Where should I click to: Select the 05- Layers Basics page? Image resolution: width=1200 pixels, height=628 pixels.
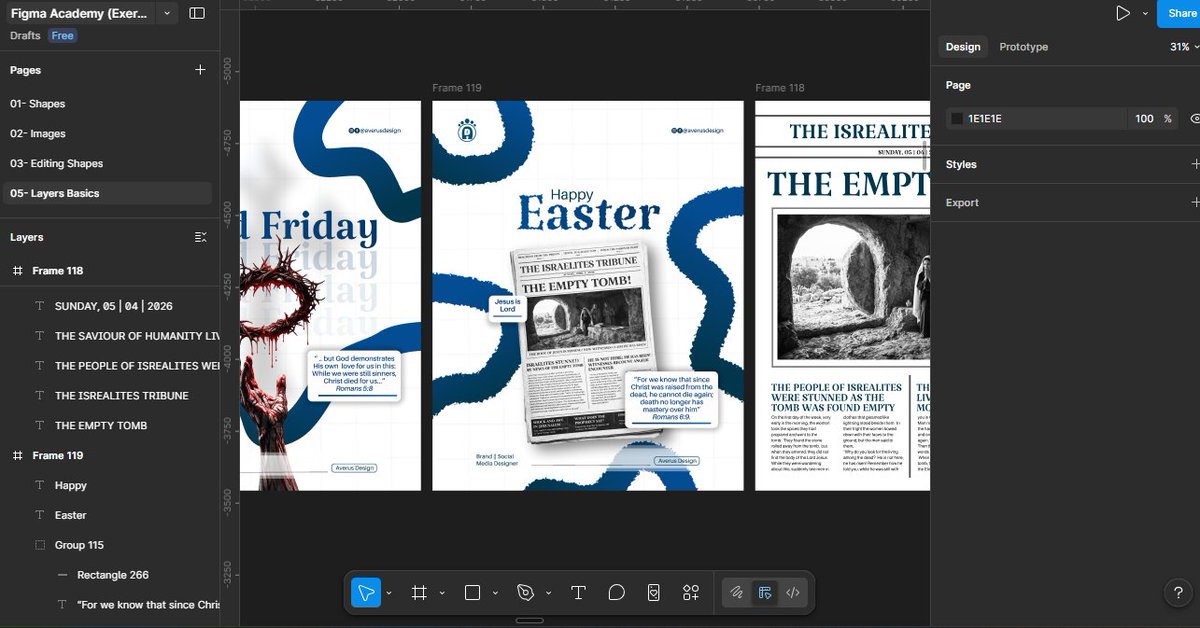[108, 194]
